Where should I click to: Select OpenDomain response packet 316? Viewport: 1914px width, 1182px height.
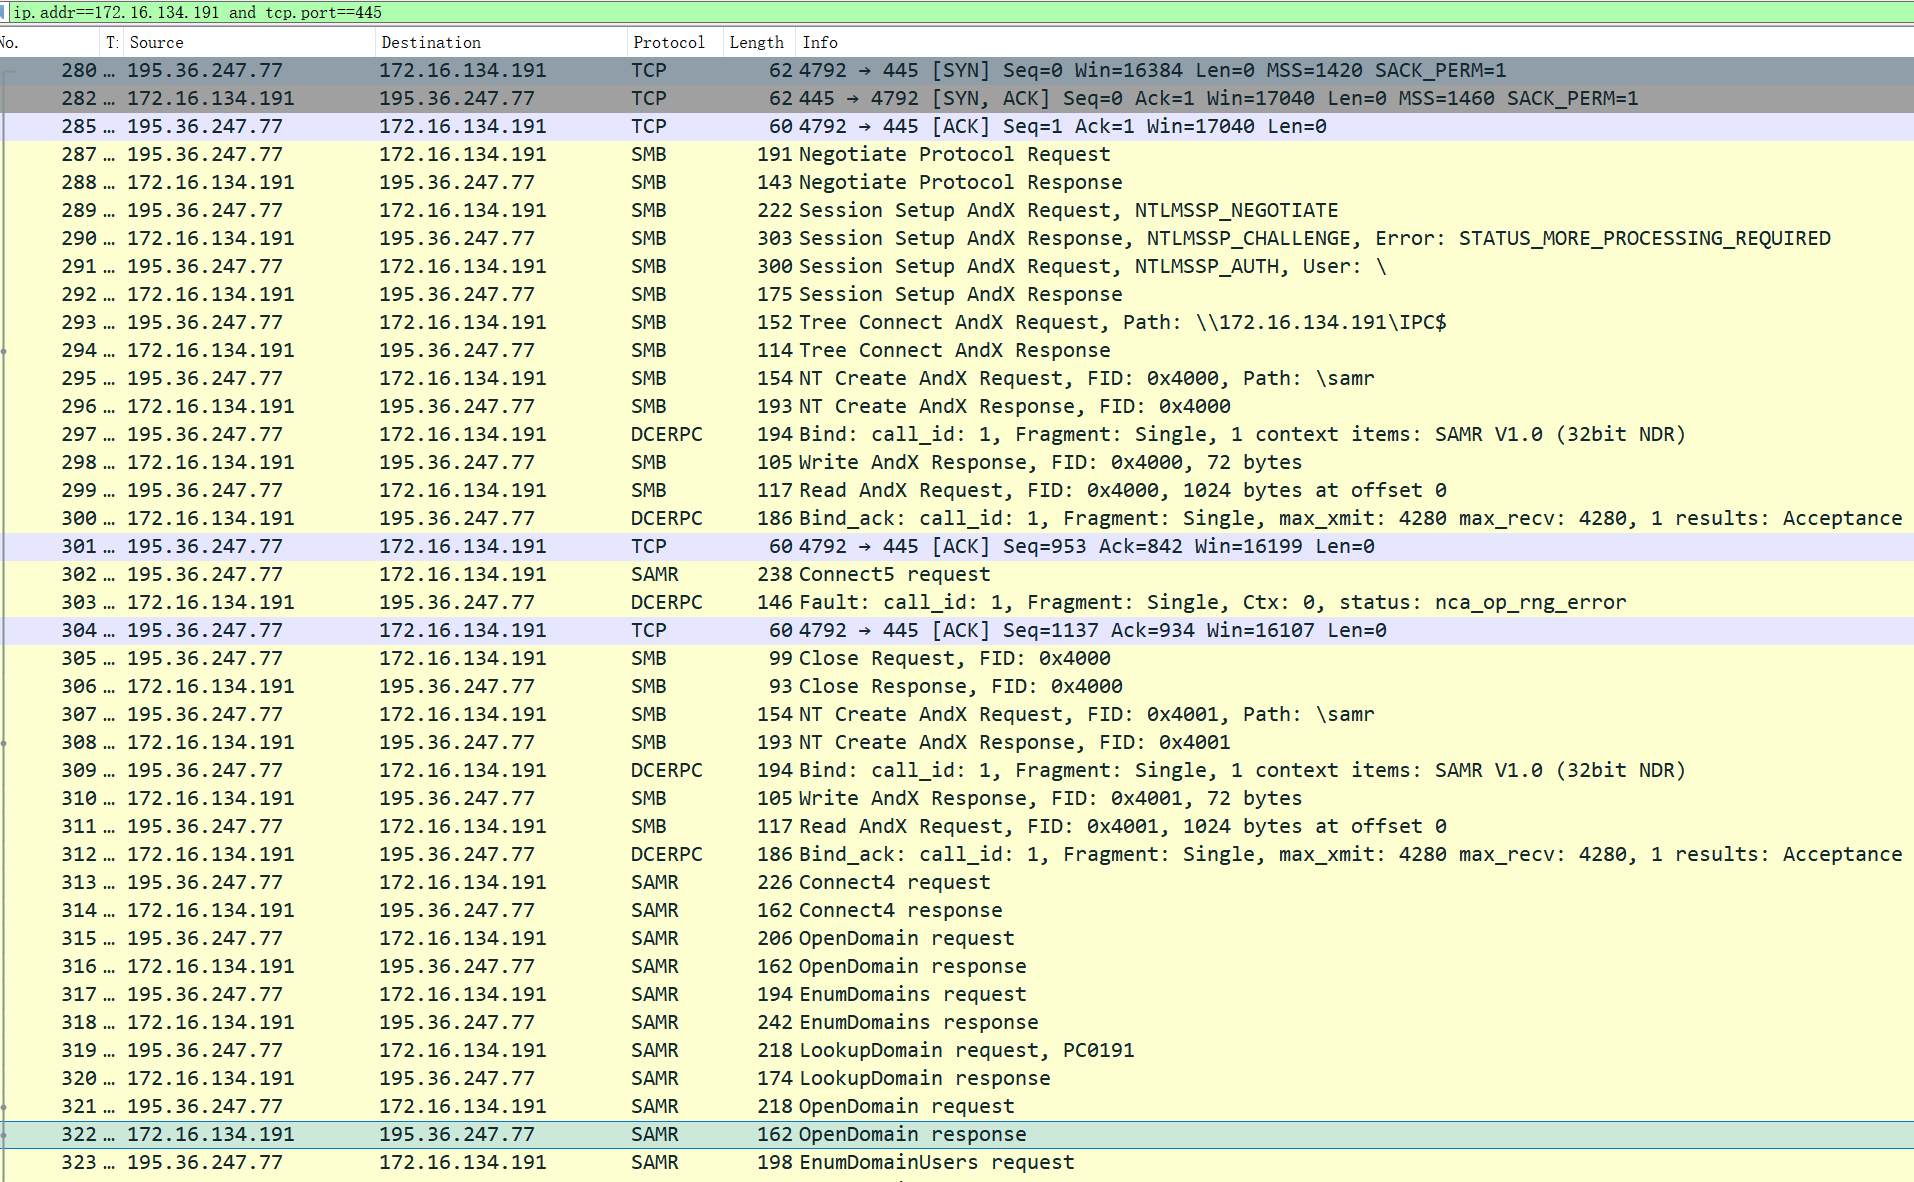[957, 966]
